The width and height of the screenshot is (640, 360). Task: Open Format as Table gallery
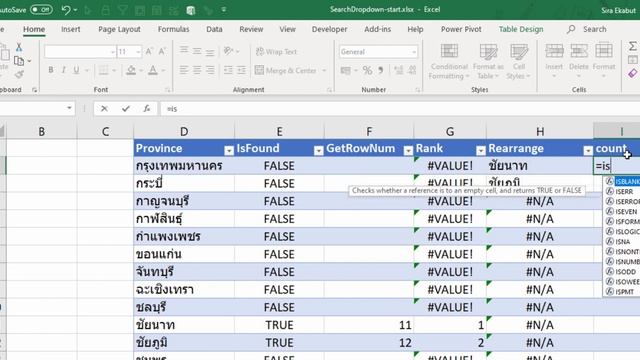coord(488,62)
